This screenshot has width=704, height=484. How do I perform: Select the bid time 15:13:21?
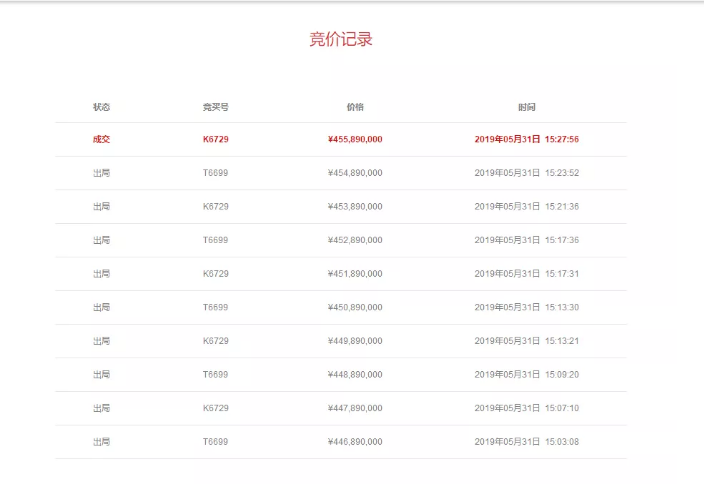[x=526, y=341]
